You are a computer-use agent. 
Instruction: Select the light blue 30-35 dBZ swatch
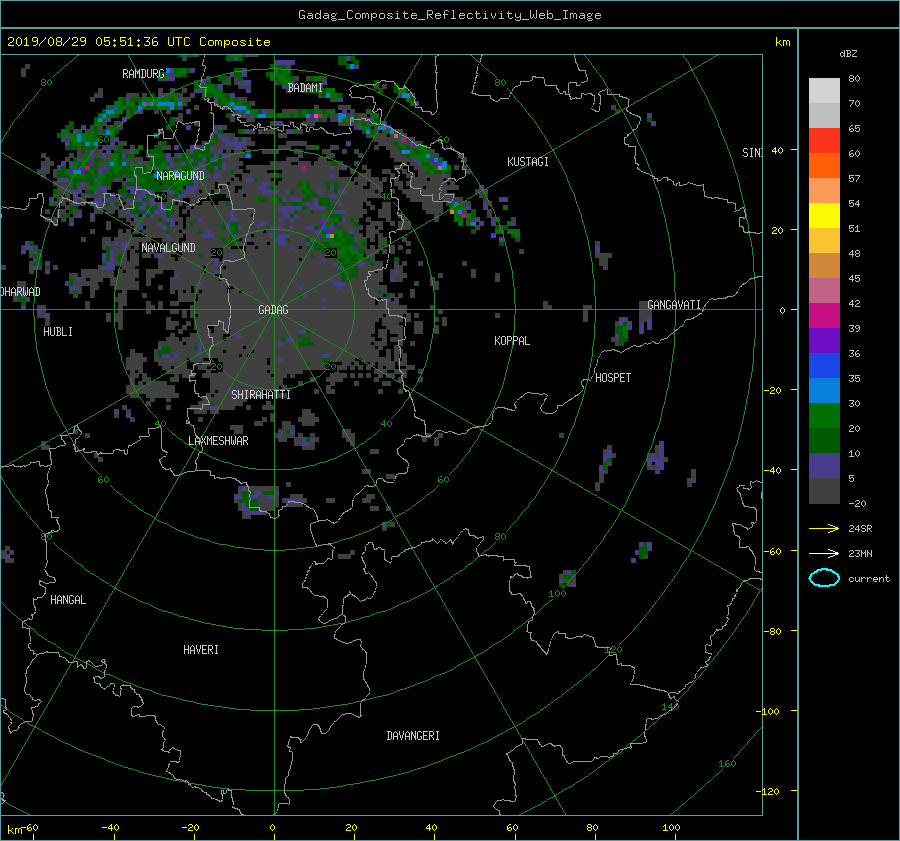[824, 390]
